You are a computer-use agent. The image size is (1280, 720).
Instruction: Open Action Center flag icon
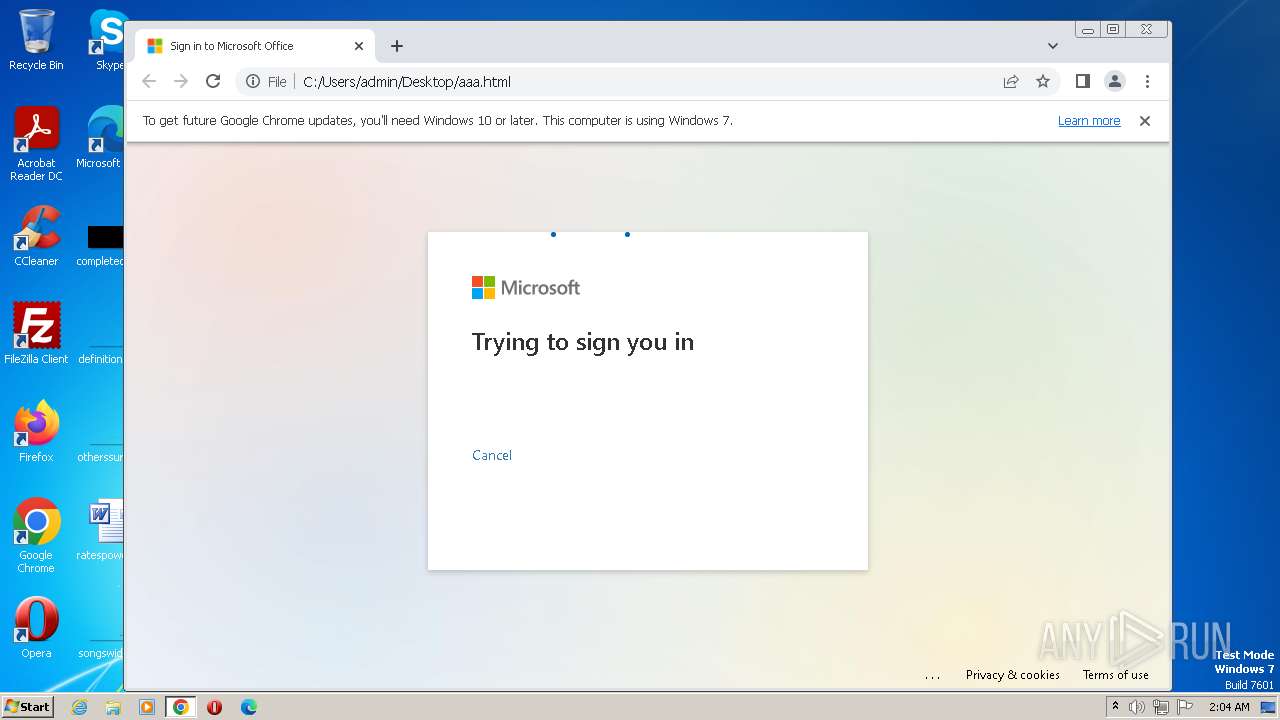point(1185,707)
